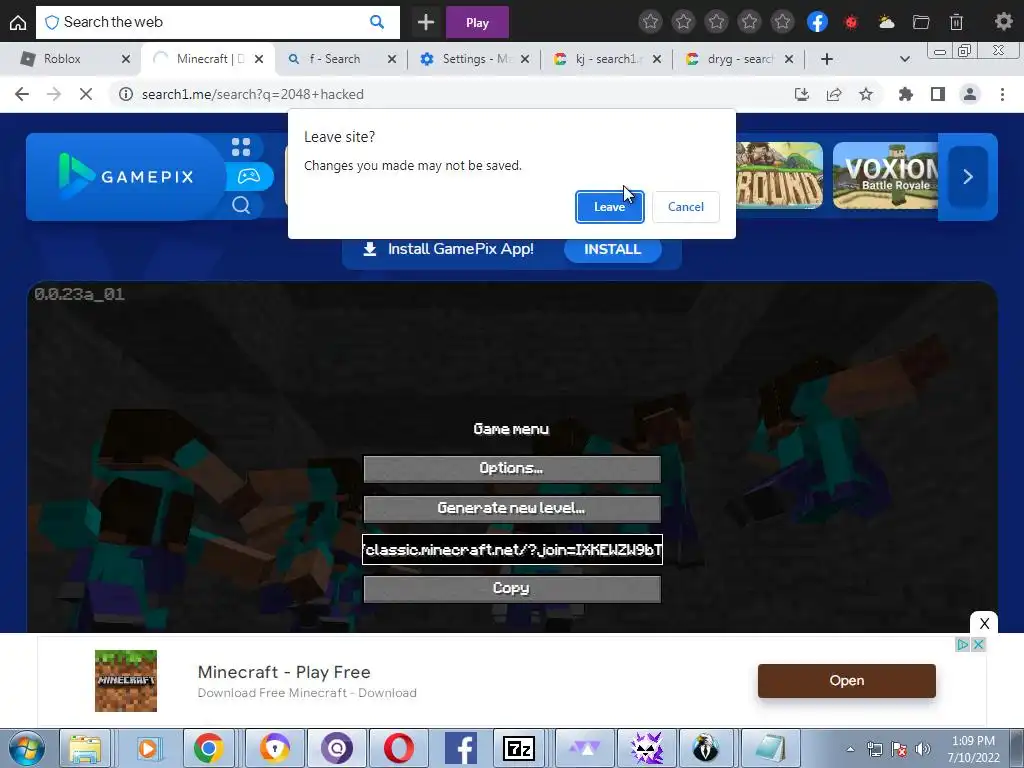Click the AdChoices triangle icon

[963, 645]
